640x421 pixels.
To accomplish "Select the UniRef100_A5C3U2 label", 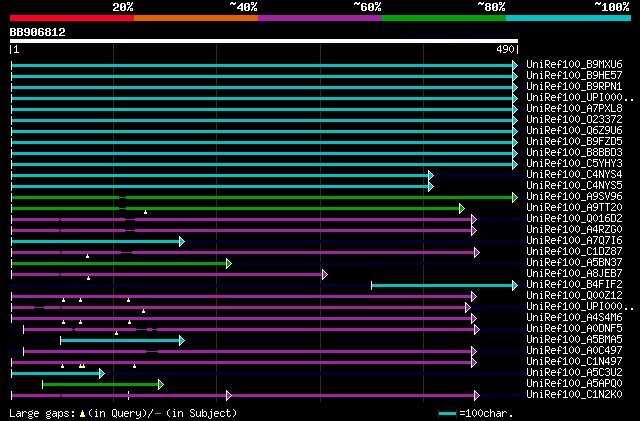I will (574, 373).
